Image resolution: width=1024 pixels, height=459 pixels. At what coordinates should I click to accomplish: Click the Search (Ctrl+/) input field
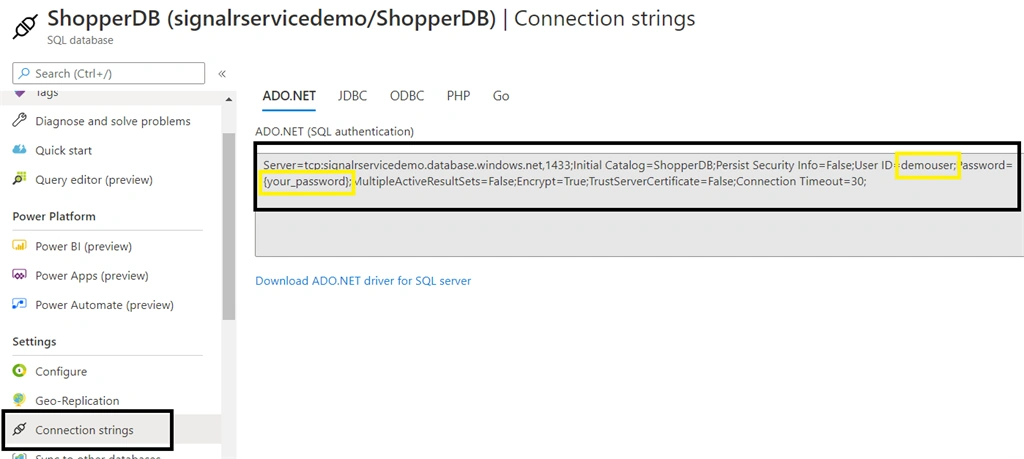108,73
